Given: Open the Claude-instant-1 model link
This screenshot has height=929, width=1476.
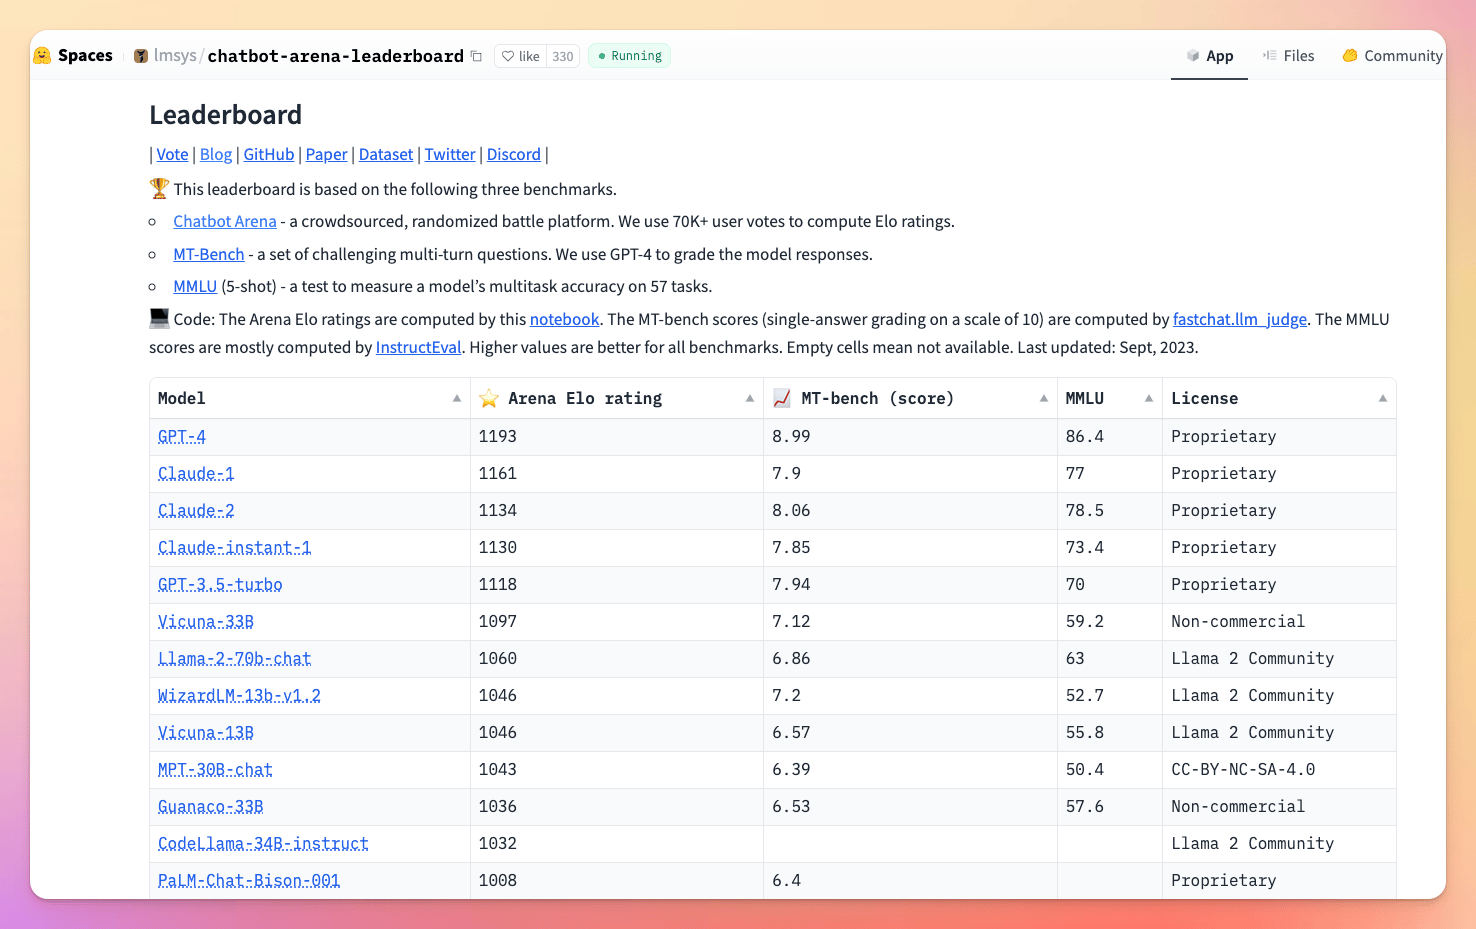Looking at the screenshot, I should [x=235, y=548].
